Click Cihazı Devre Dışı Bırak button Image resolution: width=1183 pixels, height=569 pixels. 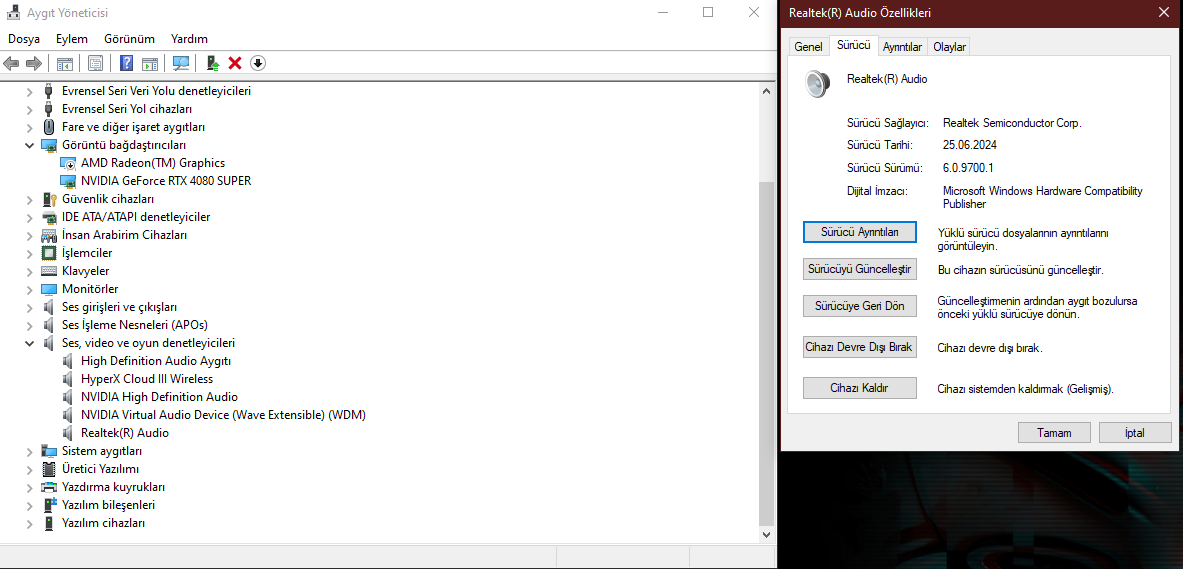859,347
